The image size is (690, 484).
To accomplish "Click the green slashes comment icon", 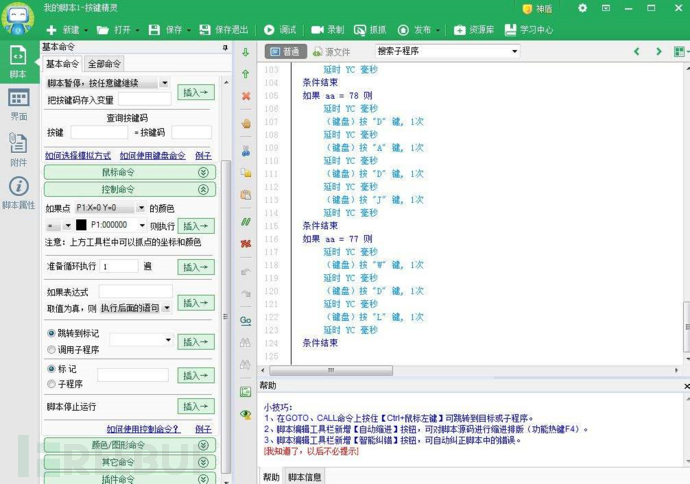I will point(246,222).
